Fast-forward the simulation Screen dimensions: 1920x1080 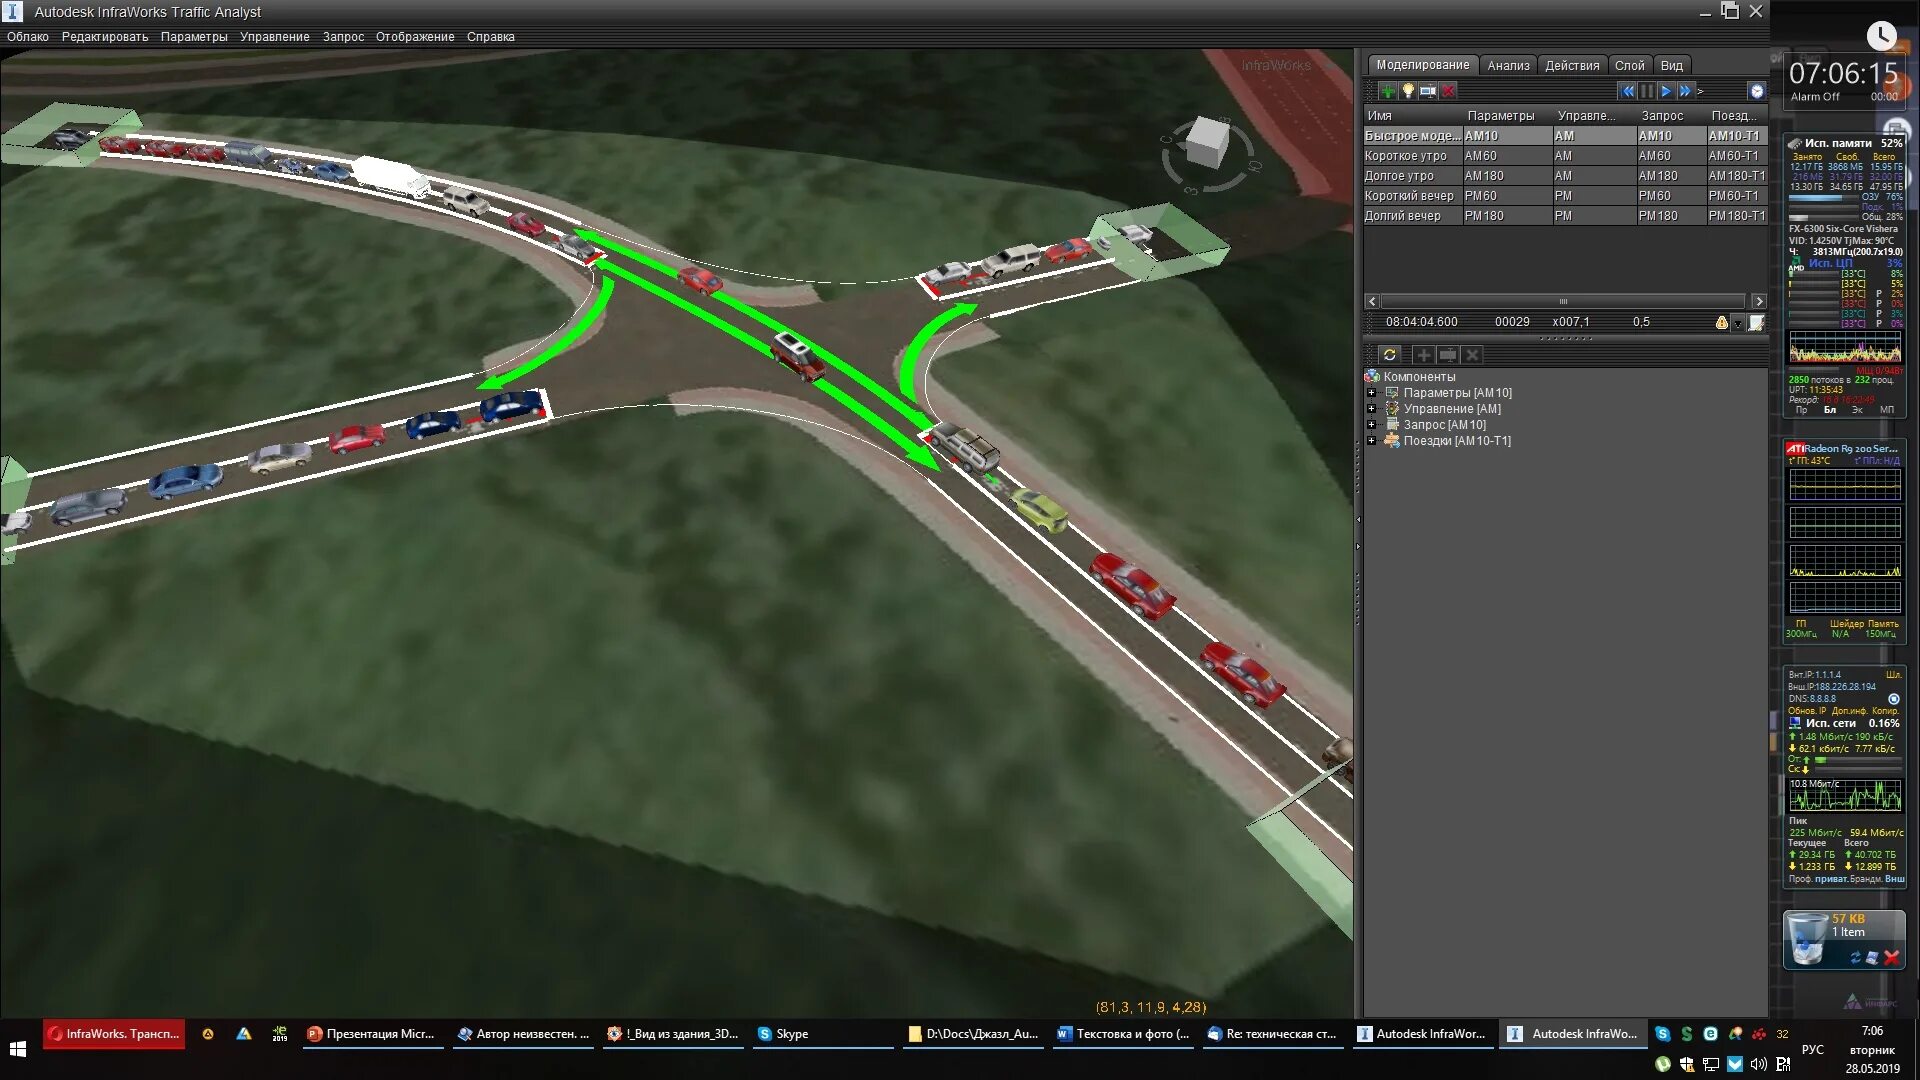click(1685, 91)
